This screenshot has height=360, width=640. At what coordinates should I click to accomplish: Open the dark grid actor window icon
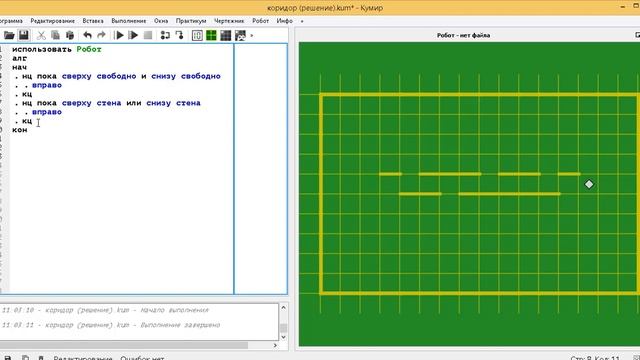226,36
